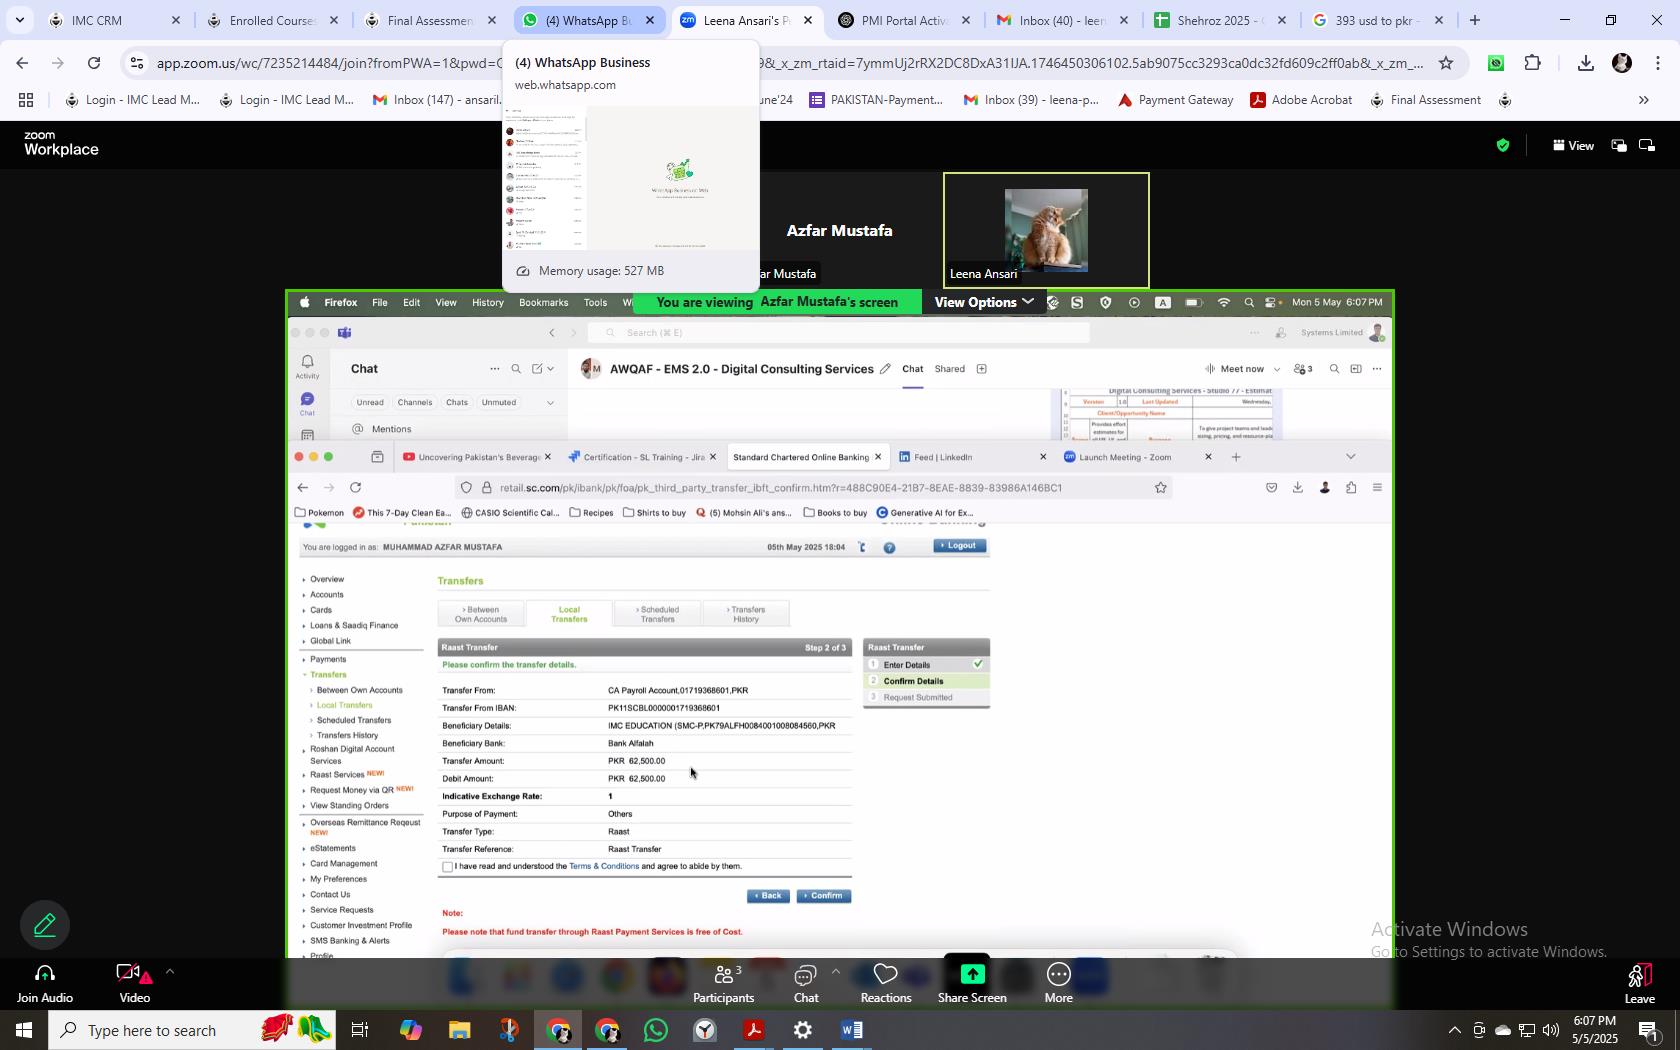Click Zoom encryption shield icon
Screen dimensions: 1680x1050
pos(1502,146)
